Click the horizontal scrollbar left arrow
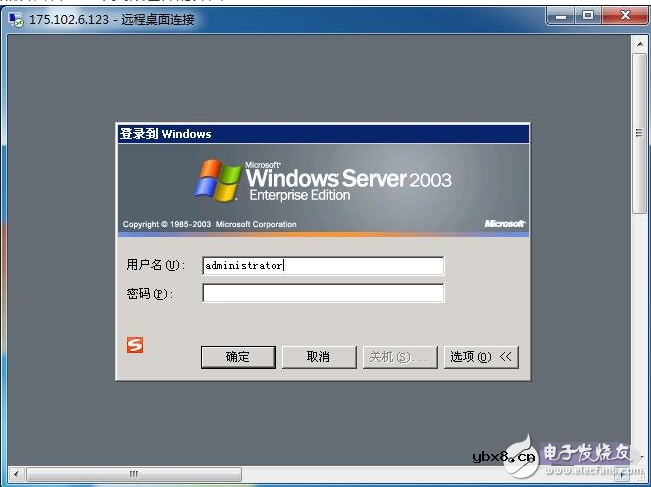Screen dimensions: 651x487 [x=16, y=474]
